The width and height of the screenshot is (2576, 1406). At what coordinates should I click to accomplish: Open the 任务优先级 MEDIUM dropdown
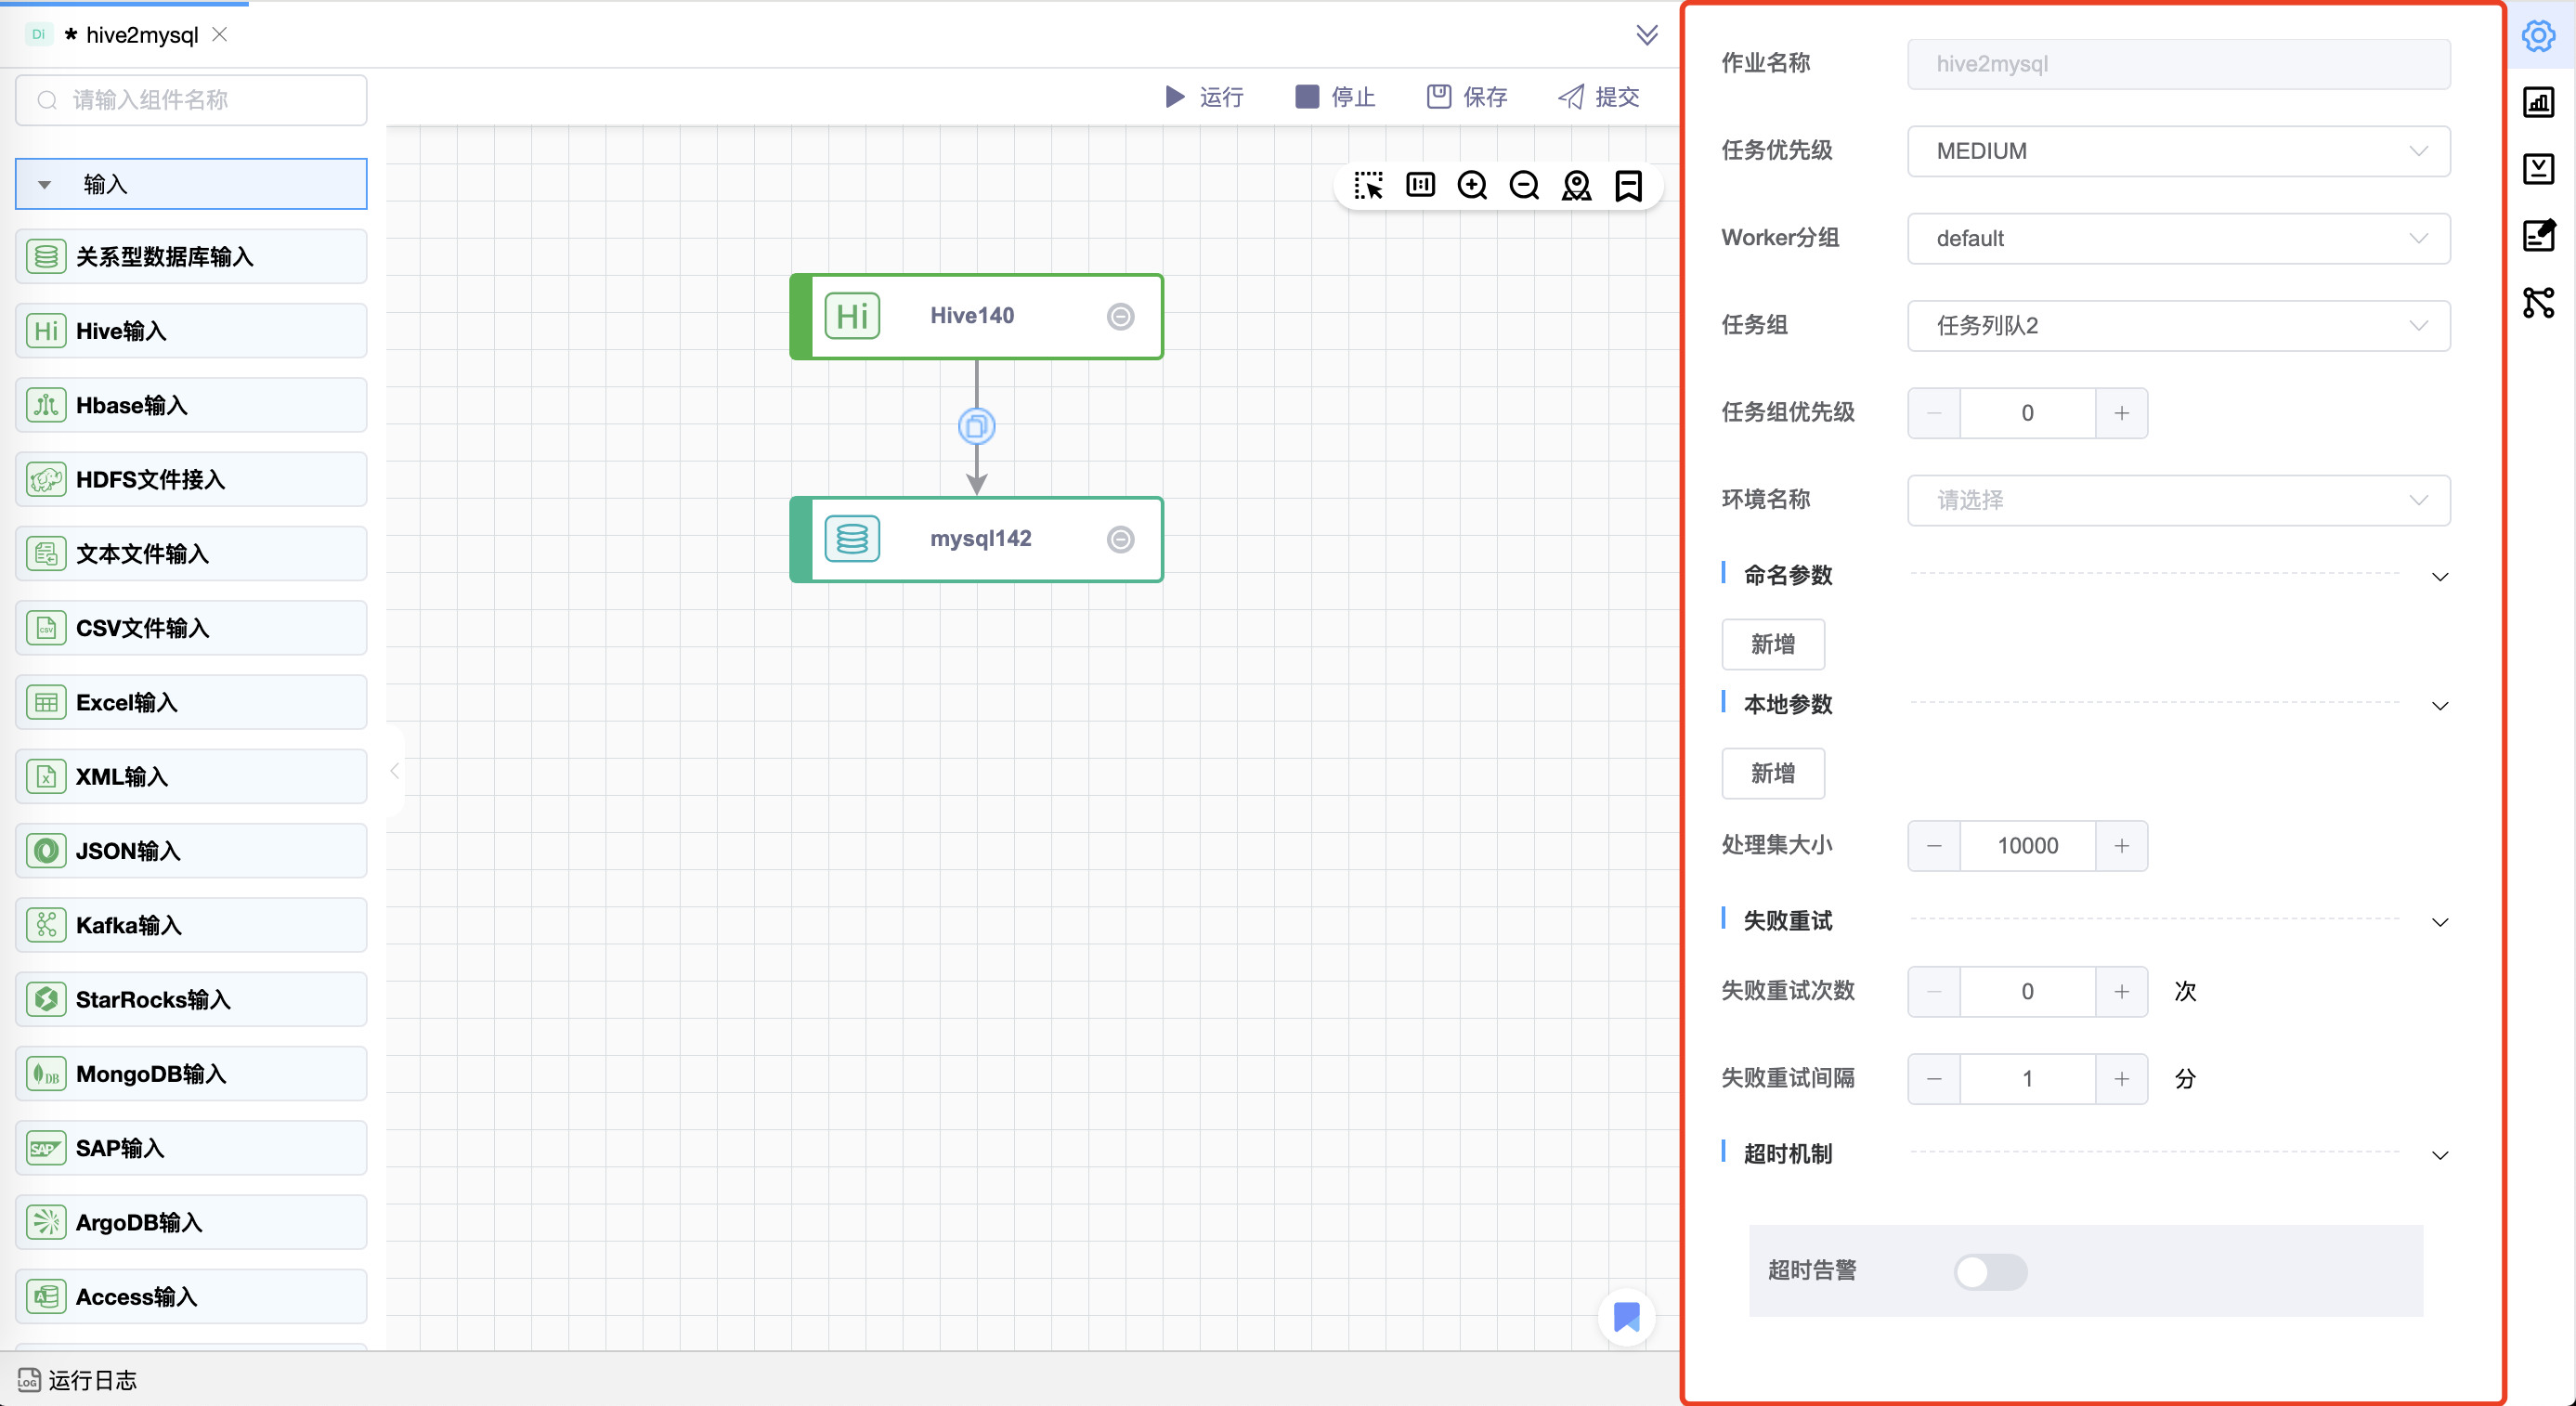(2178, 151)
